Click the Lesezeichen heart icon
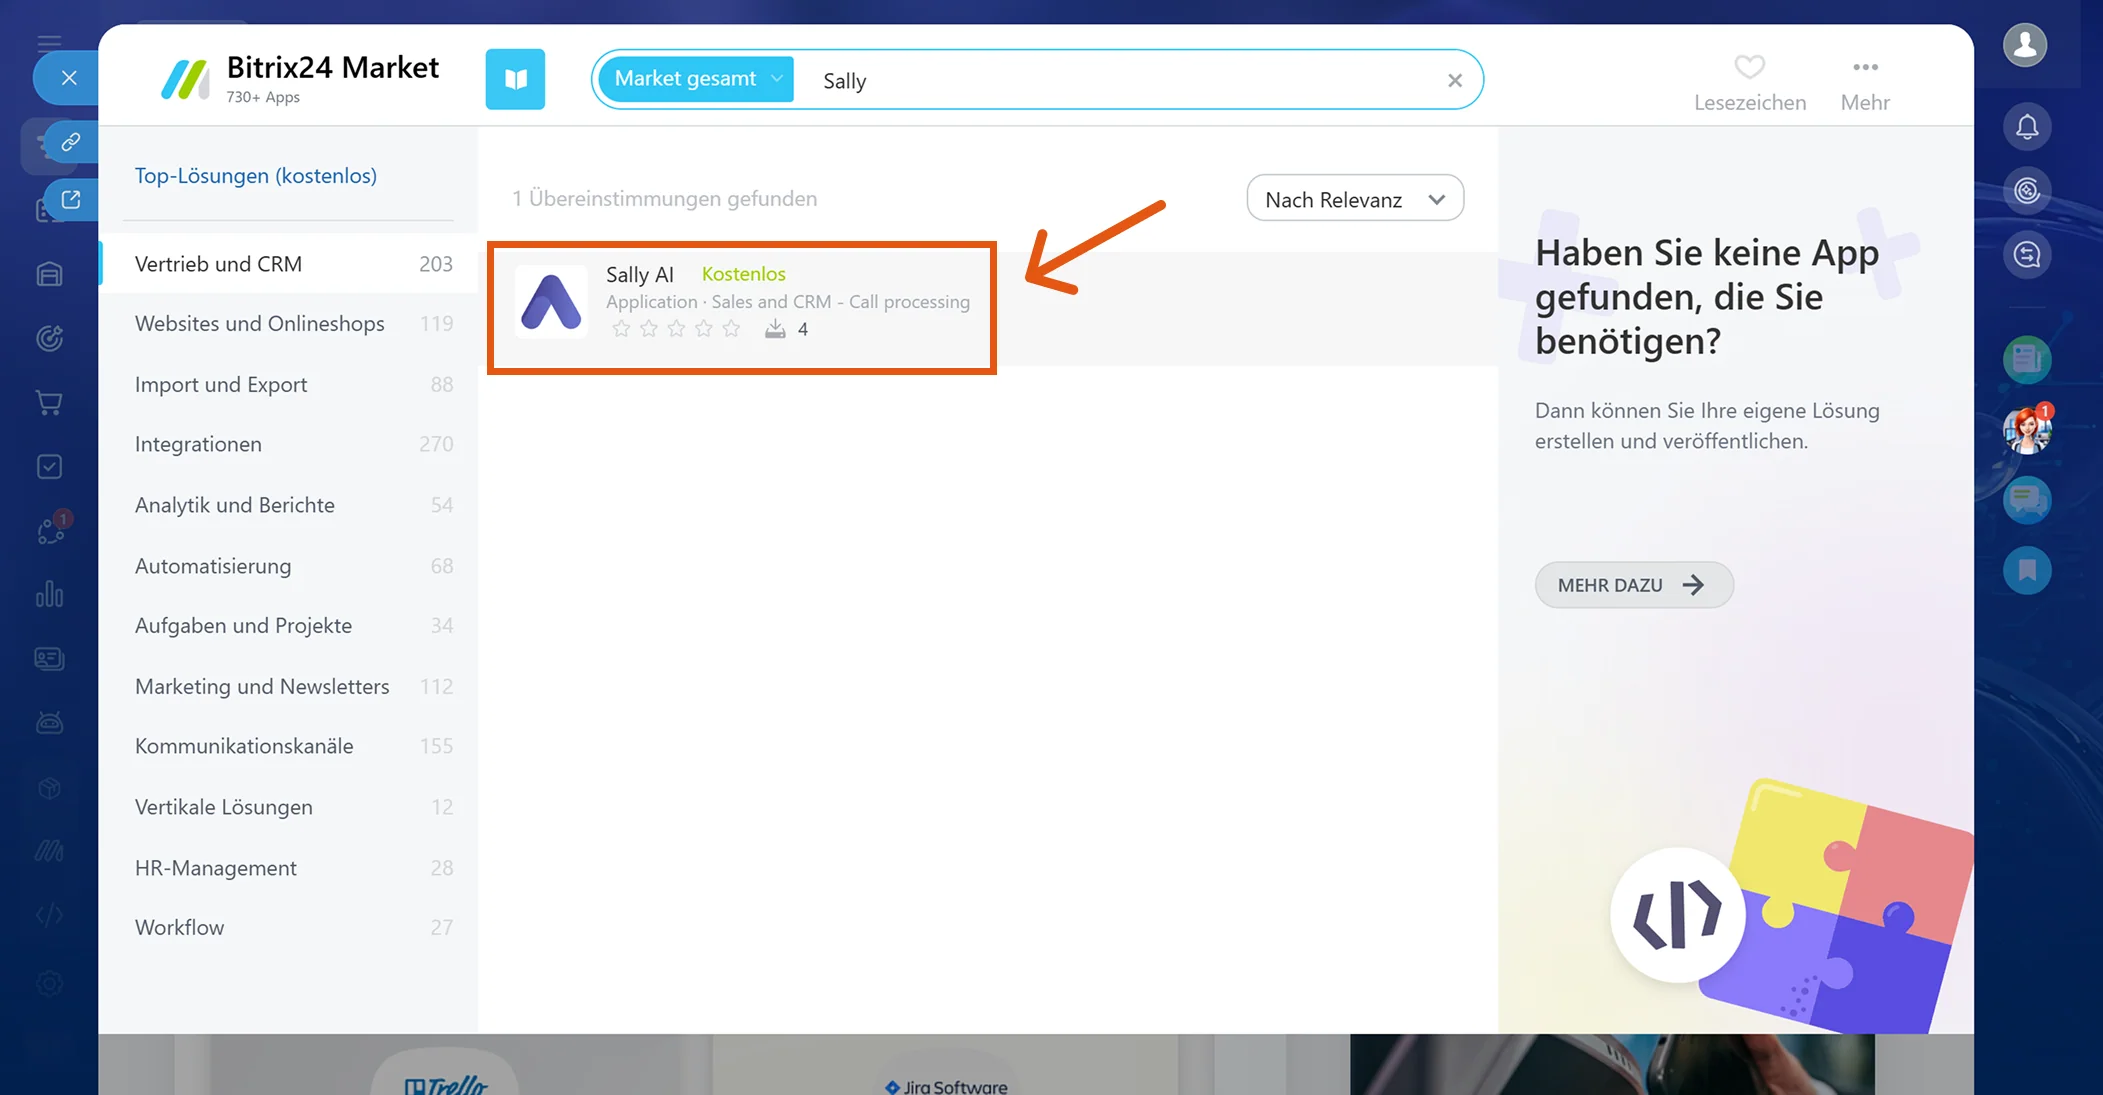Viewport: 2103px width, 1095px height. click(x=1749, y=67)
